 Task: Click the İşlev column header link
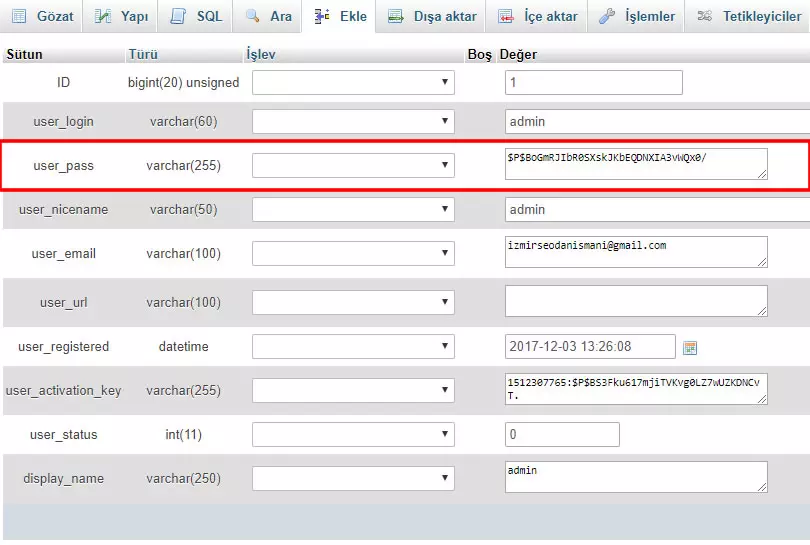pos(260,54)
